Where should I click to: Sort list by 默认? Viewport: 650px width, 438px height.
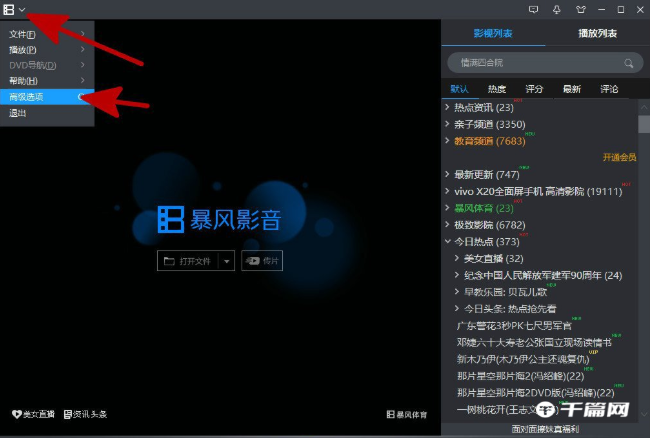[x=459, y=89]
